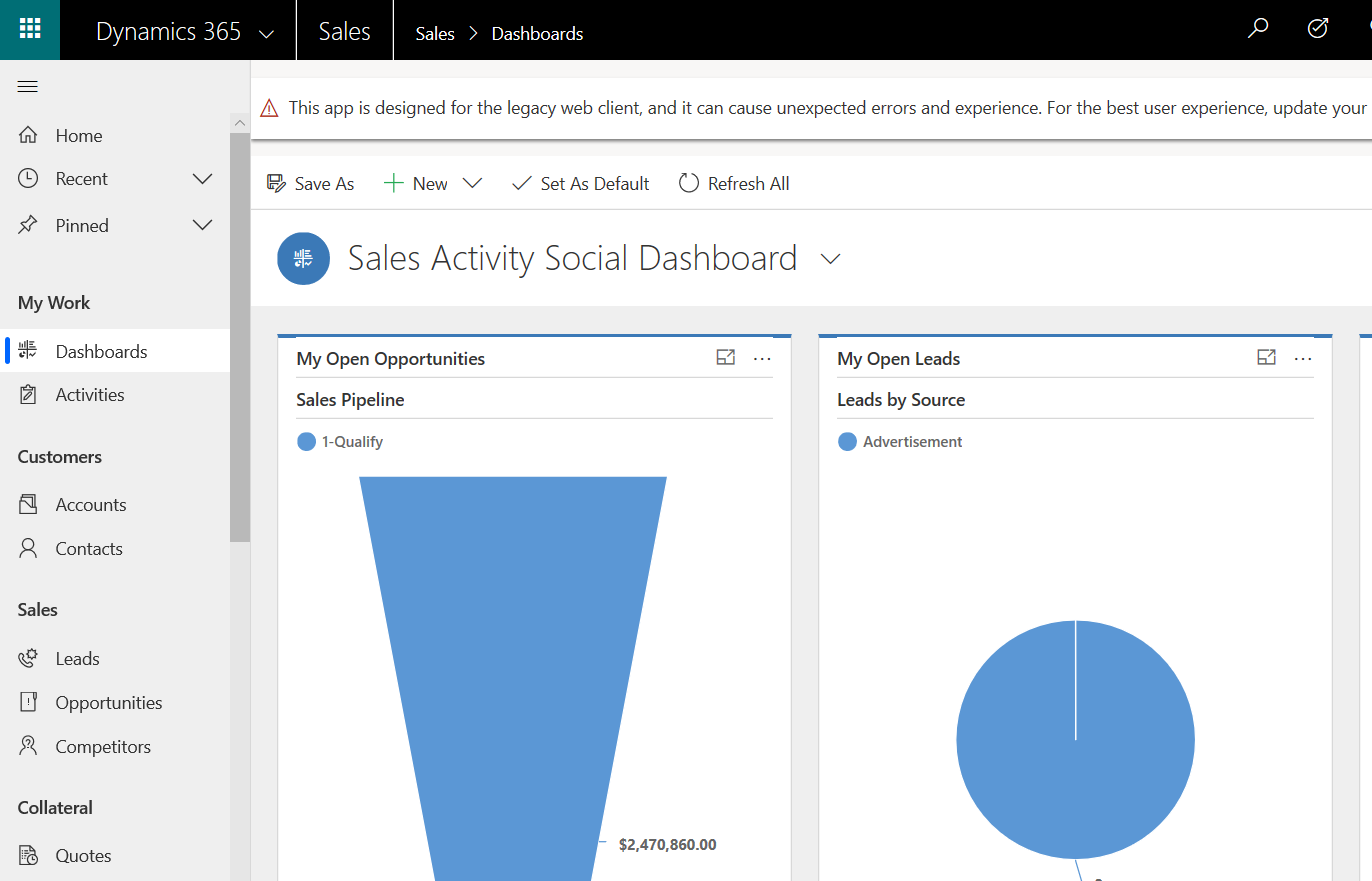Collapse the site map with the hamburger icon

point(27,86)
